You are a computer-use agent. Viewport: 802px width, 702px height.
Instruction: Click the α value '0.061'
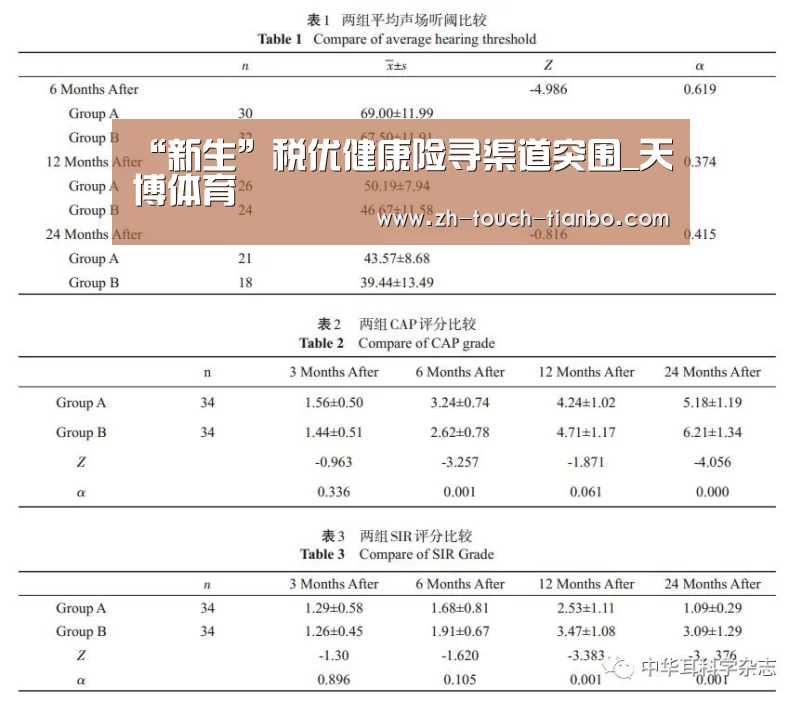coord(586,492)
